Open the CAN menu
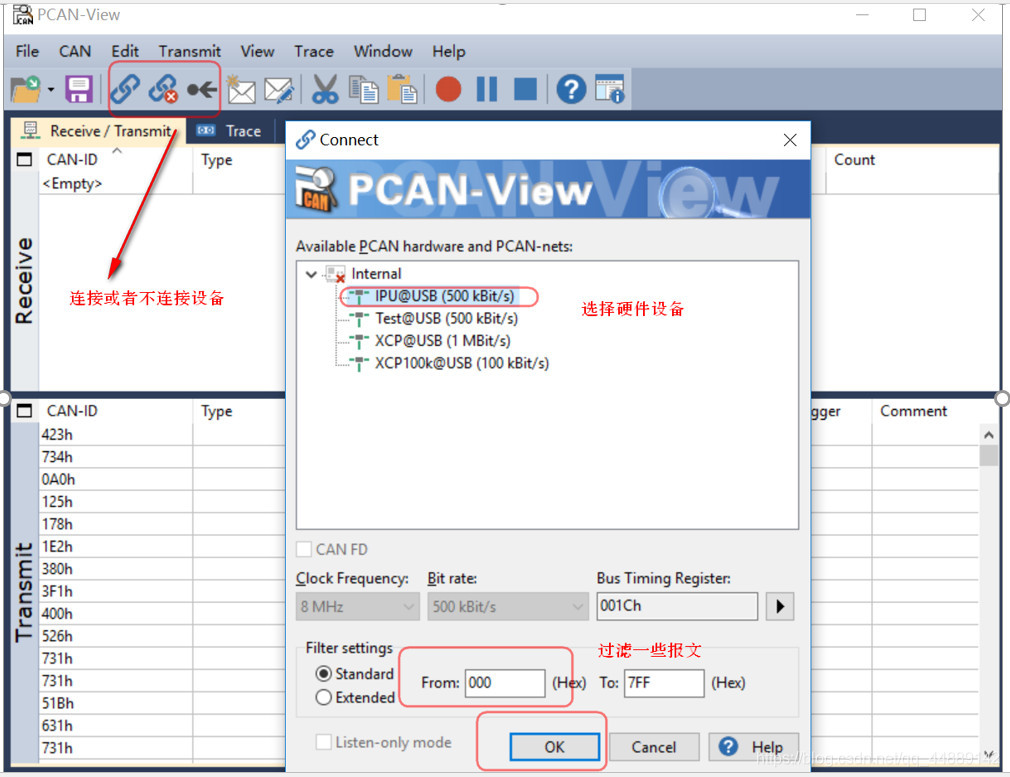The height and width of the screenshot is (777, 1010). coord(75,51)
